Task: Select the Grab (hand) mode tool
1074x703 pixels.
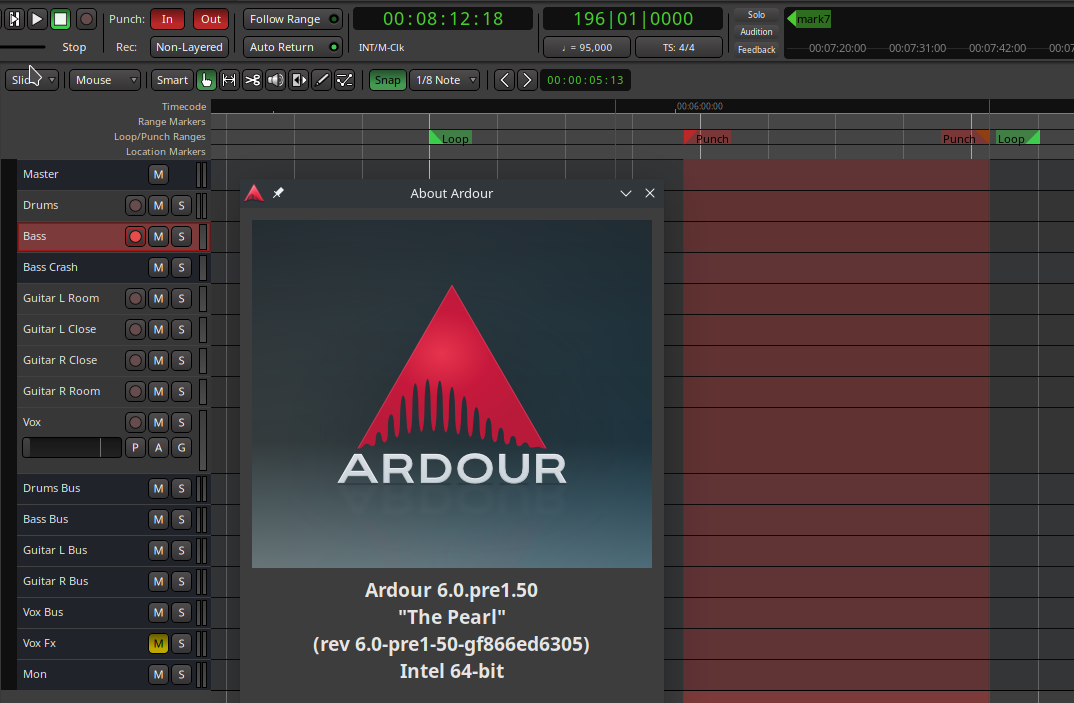Action: click(206, 80)
